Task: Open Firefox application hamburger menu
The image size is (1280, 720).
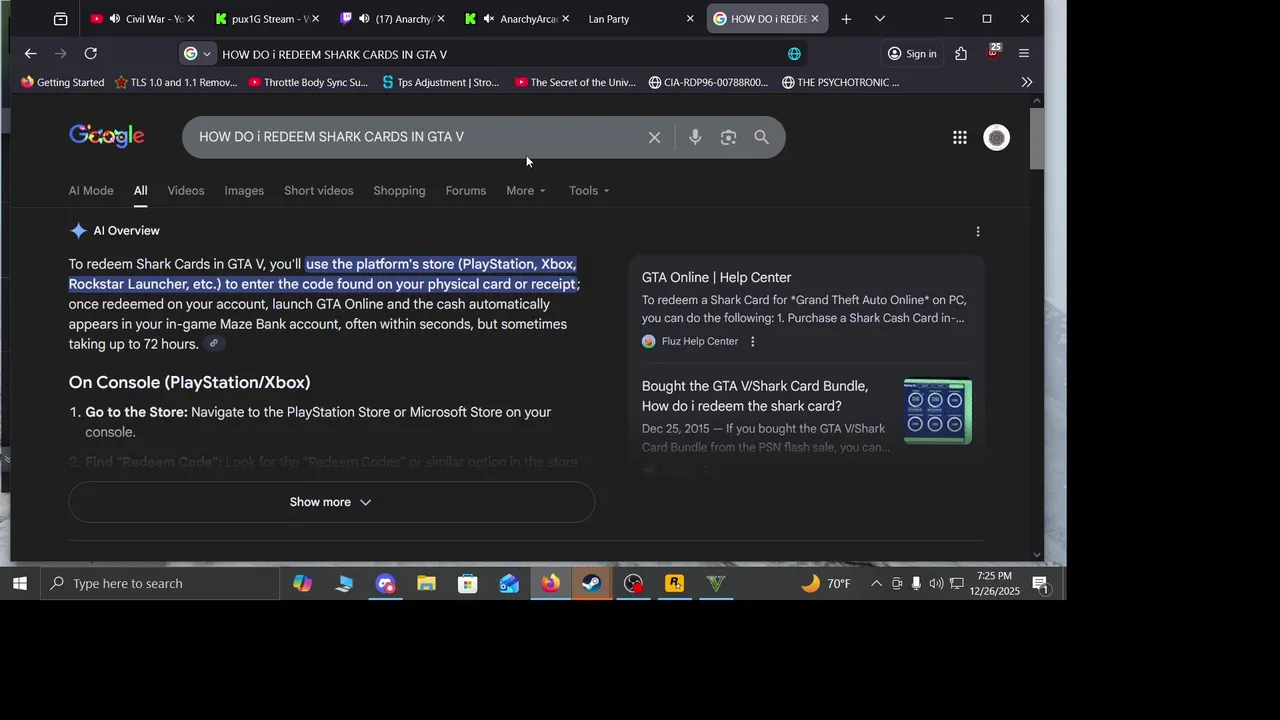Action: [x=1024, y=54]
